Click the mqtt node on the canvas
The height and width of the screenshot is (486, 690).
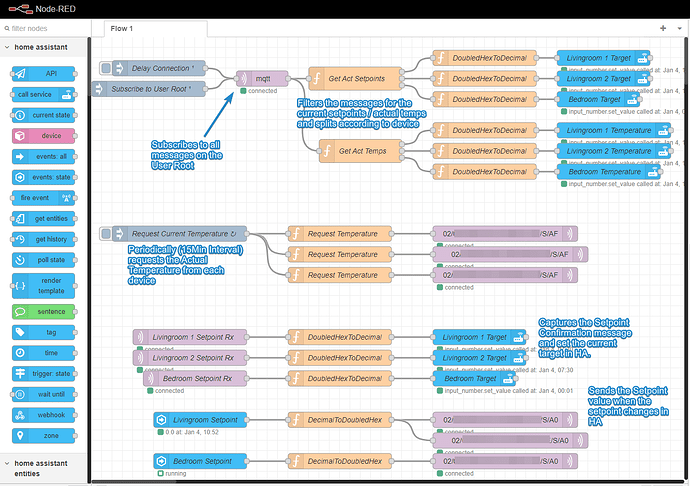[261, 77]
